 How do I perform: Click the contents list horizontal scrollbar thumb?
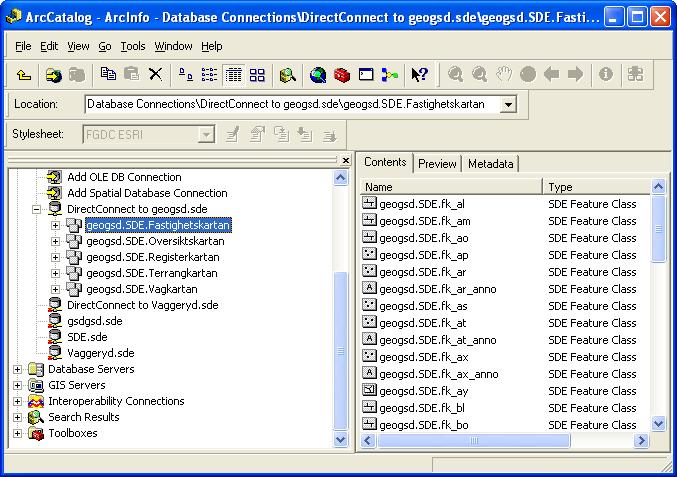(x=474, y=441)
